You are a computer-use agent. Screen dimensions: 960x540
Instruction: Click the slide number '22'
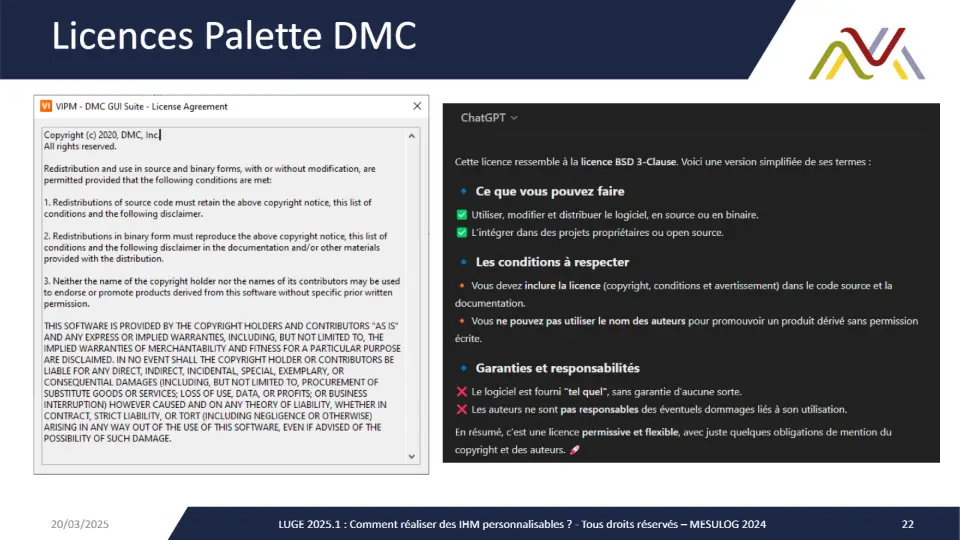pos(907,524)
